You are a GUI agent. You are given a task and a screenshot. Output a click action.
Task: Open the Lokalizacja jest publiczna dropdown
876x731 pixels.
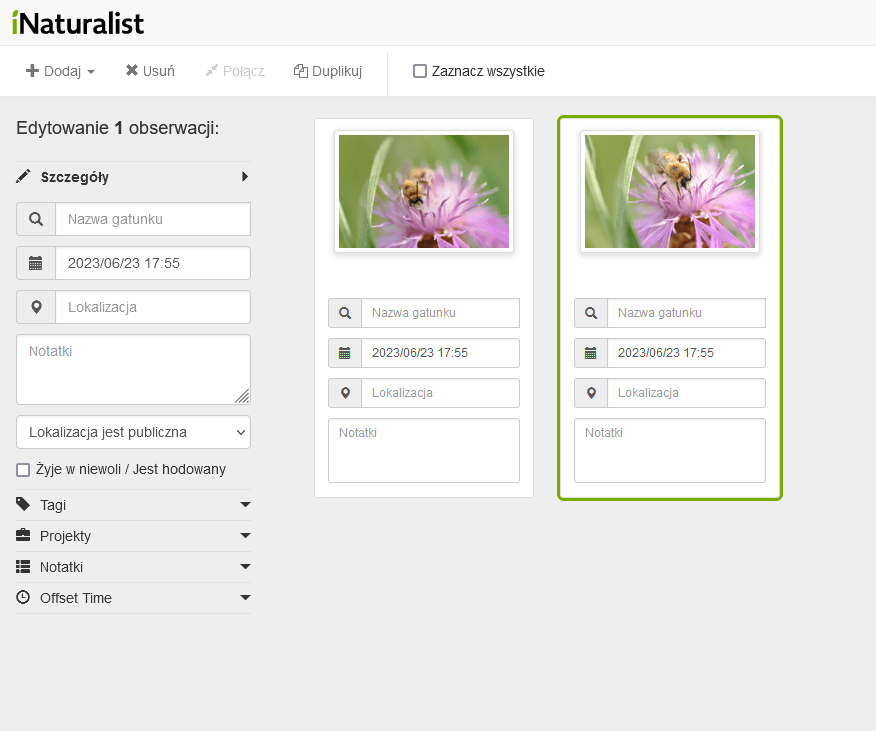click(133, 432)
